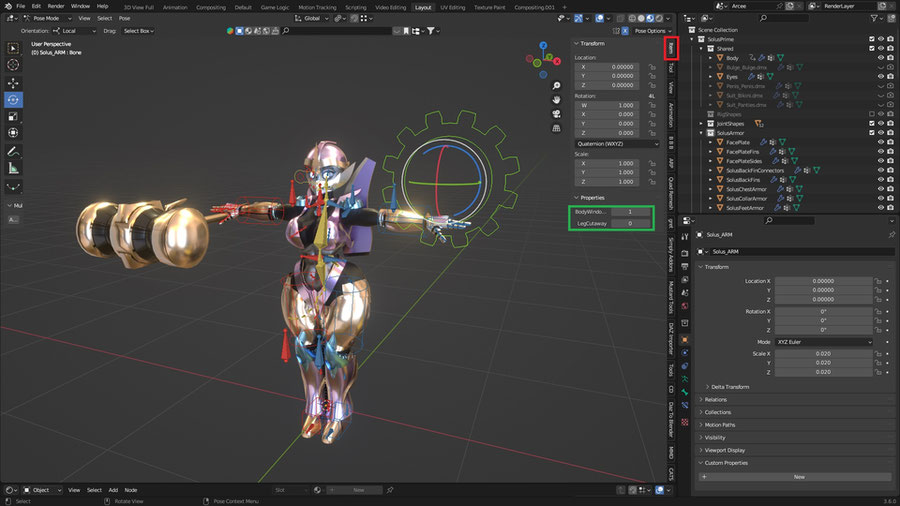Click the pan view hand icon
Screen dimensions: 900x506
[x=556, y=99]
